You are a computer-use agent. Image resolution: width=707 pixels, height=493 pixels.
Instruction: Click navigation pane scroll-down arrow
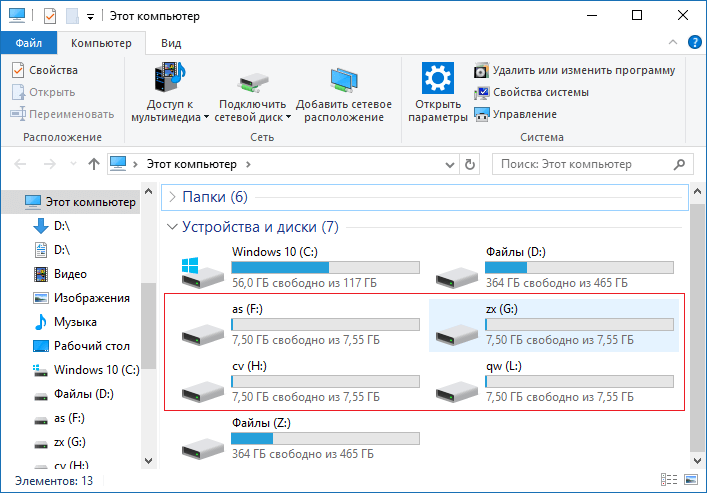coord(148,461)
